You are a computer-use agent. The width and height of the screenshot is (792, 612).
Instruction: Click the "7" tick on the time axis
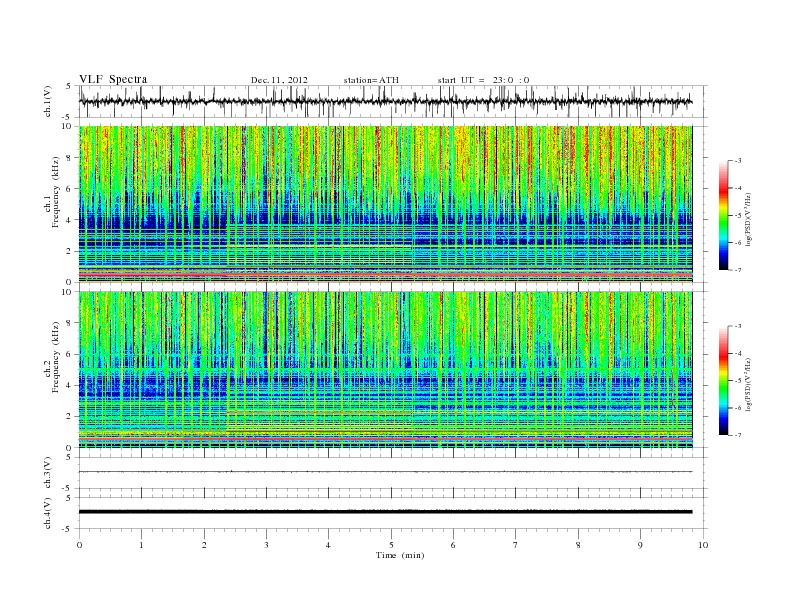(x=516, y=545)
